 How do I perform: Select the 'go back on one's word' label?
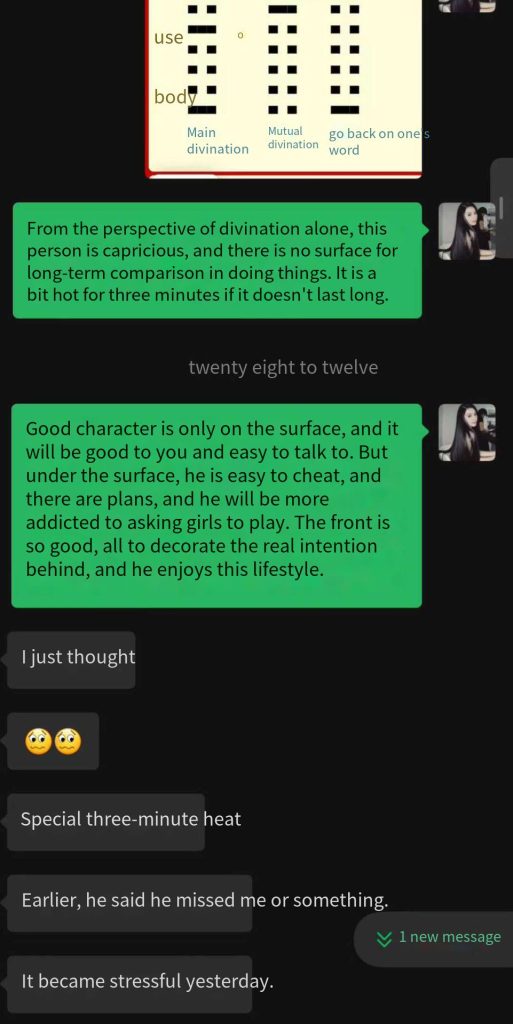(x=379, y=141)
